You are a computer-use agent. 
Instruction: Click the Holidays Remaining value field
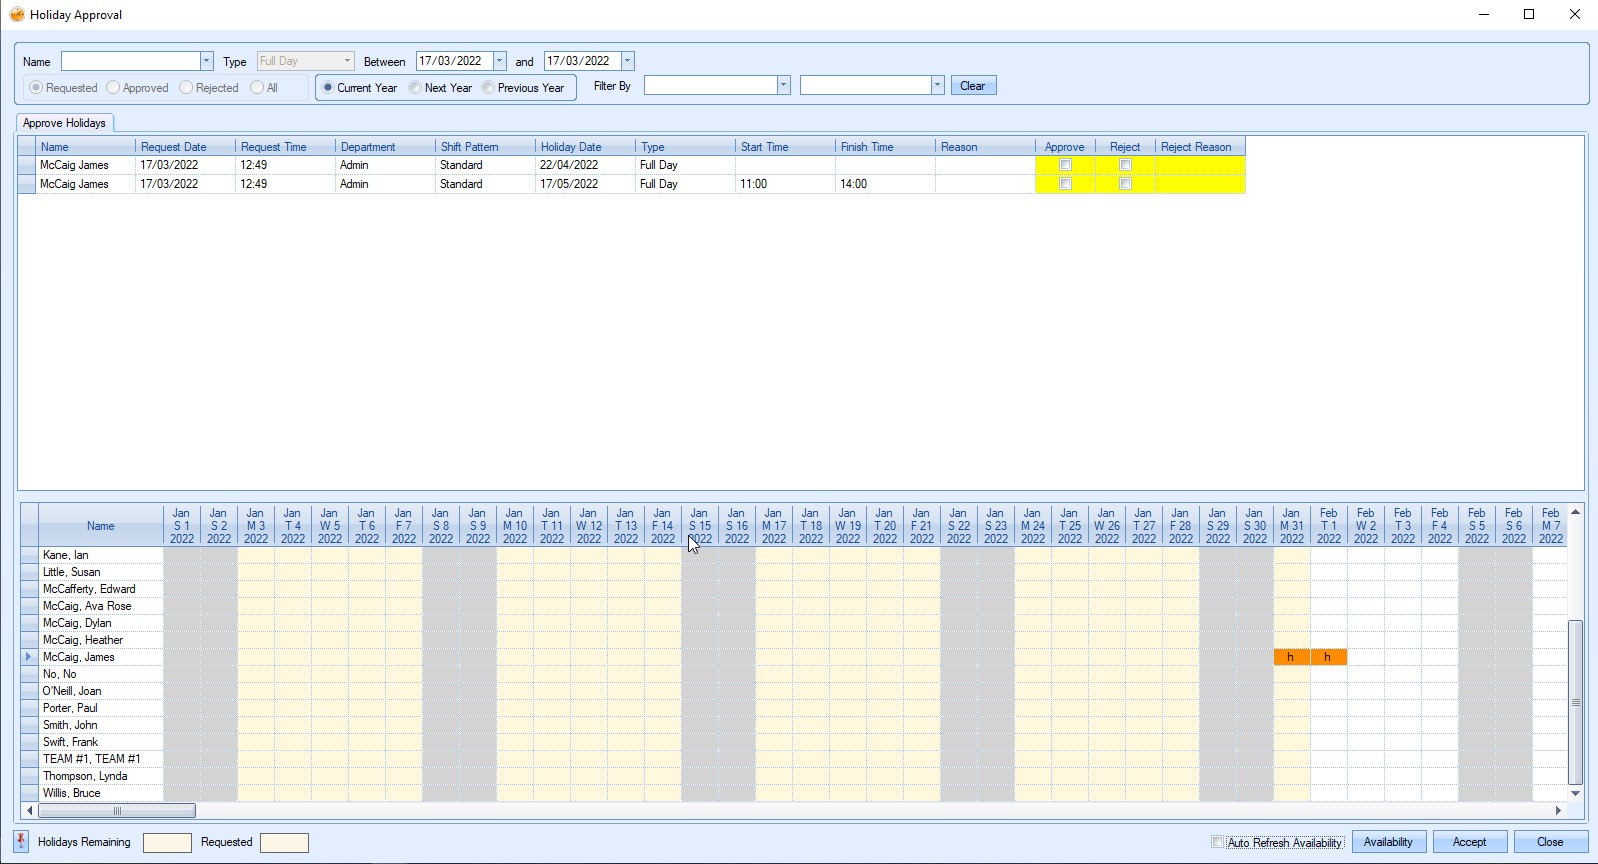(167, 843)
